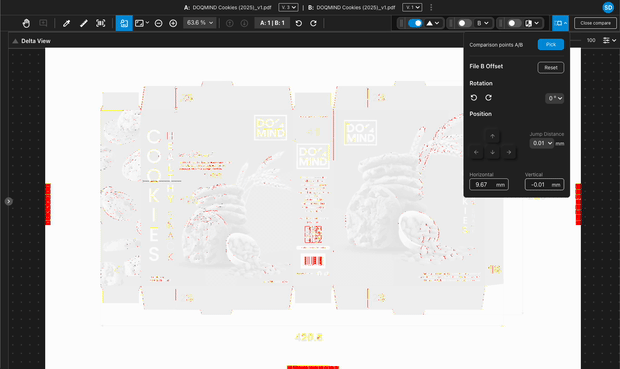Open the 63.6 % zoom level dropdown

200,23
